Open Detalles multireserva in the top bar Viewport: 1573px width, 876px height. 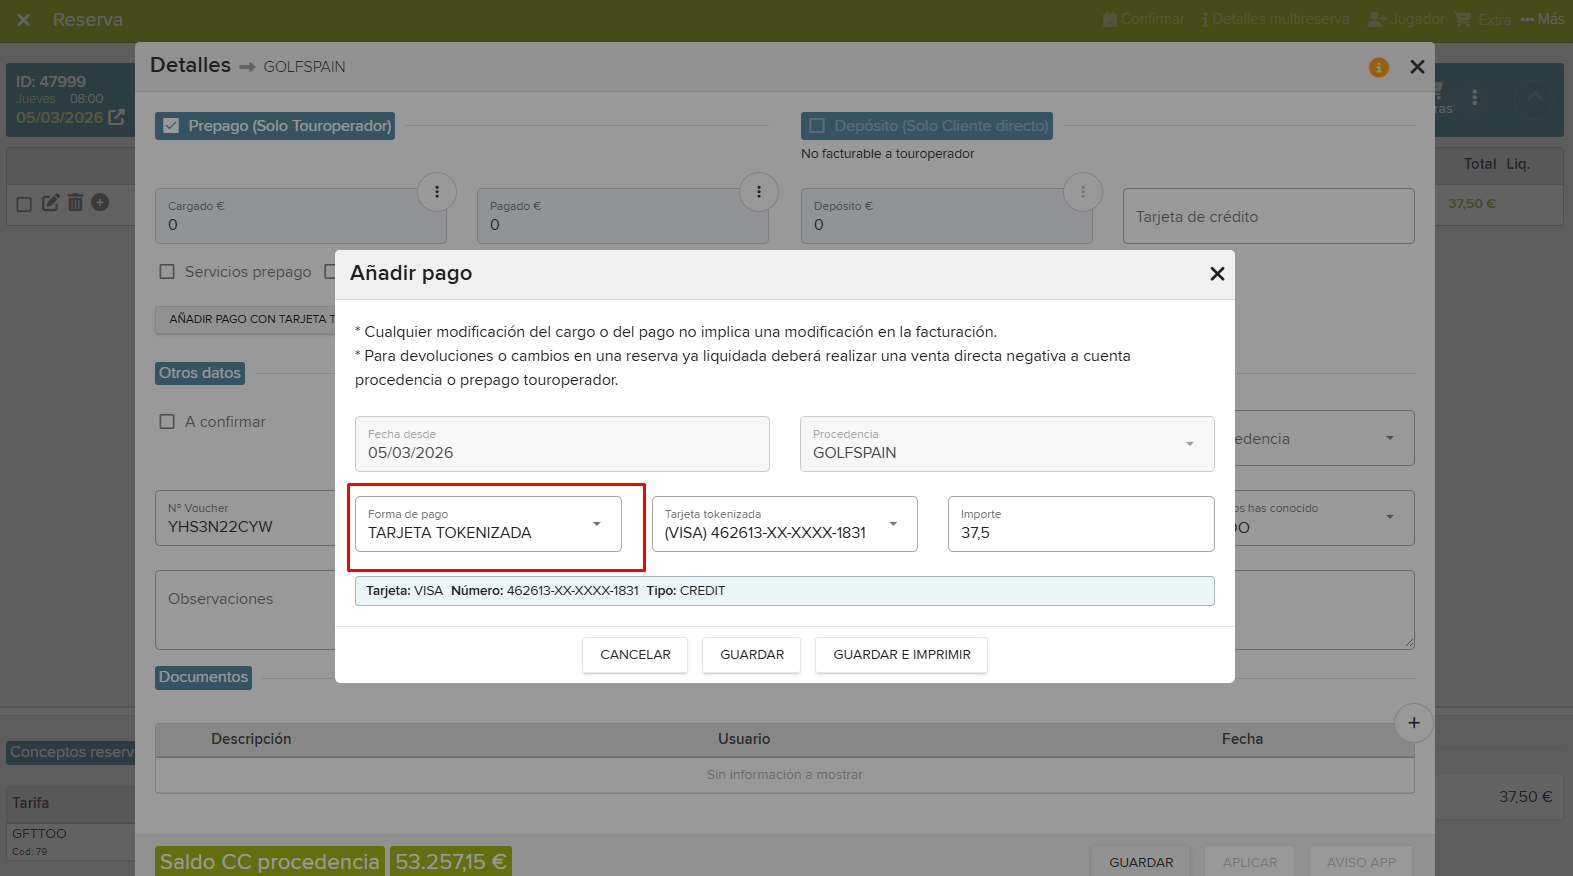coord(1275,19)
